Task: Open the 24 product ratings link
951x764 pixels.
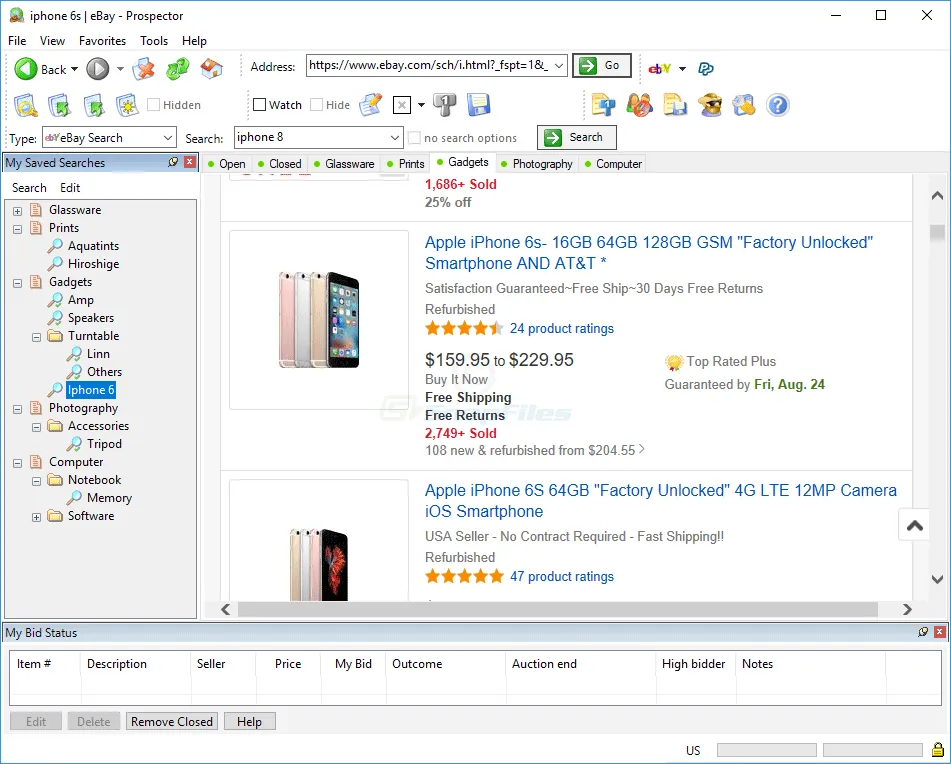Action: pyautogui.click(x=562, y=329)
